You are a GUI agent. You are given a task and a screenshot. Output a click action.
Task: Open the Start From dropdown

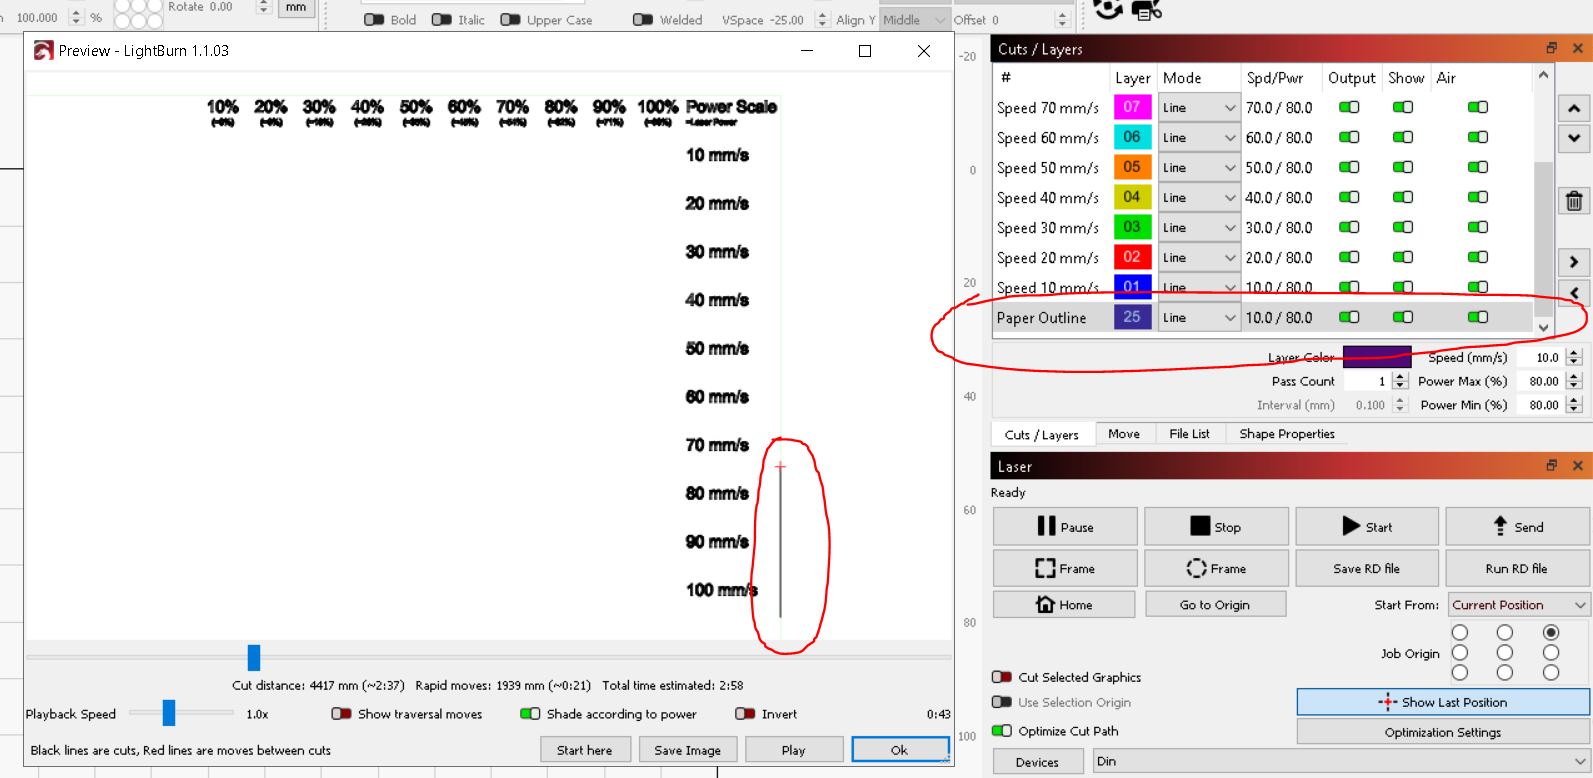tap(1517, 605)
